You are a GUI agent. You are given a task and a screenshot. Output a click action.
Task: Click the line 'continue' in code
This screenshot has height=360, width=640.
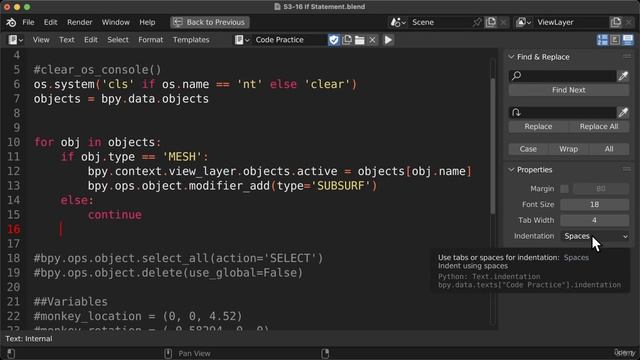click(x=115, y=215)
